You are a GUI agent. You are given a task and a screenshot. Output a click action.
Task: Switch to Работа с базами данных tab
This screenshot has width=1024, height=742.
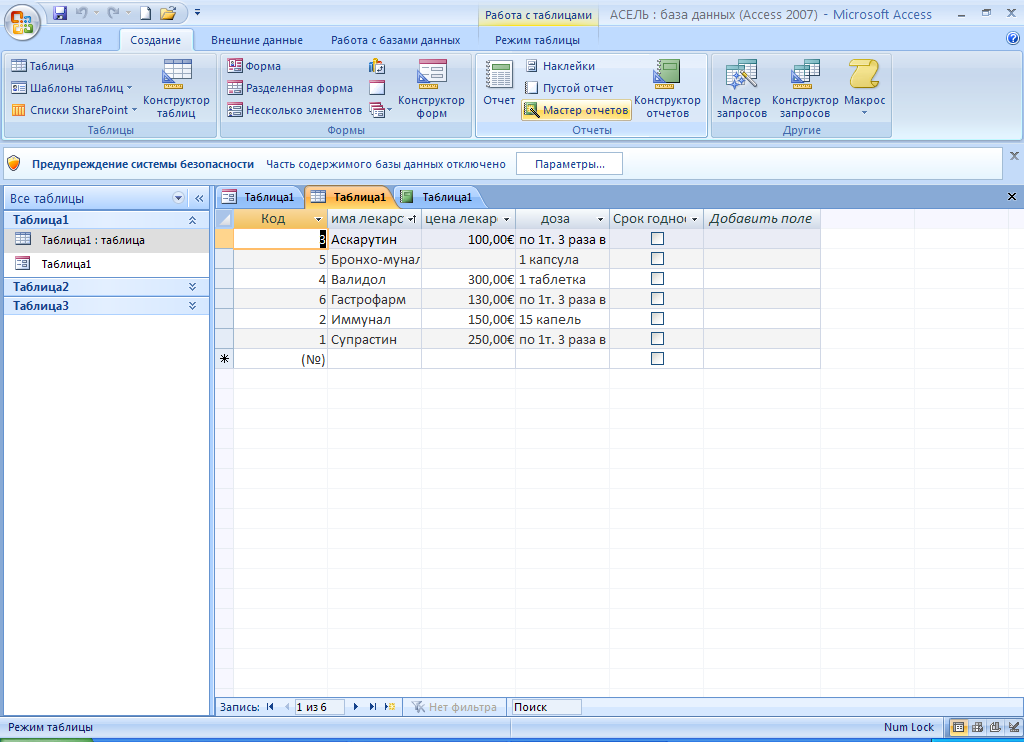tap(395, 40)
